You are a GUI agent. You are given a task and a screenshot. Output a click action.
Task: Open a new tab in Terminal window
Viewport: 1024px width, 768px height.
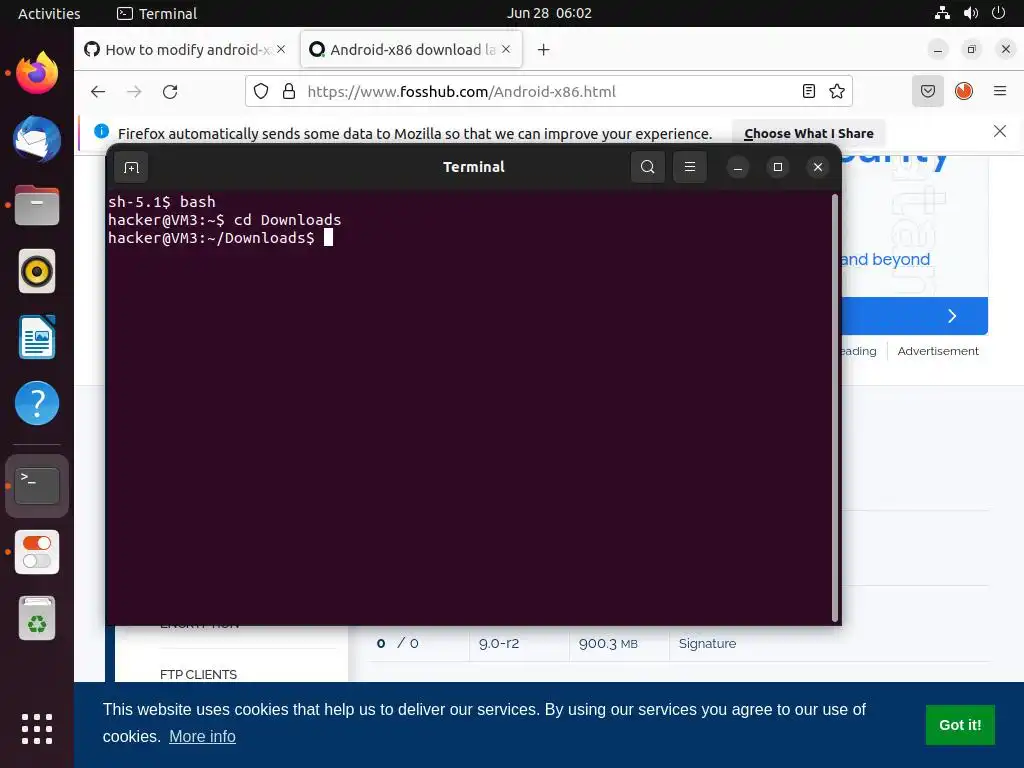click(131, 167)
